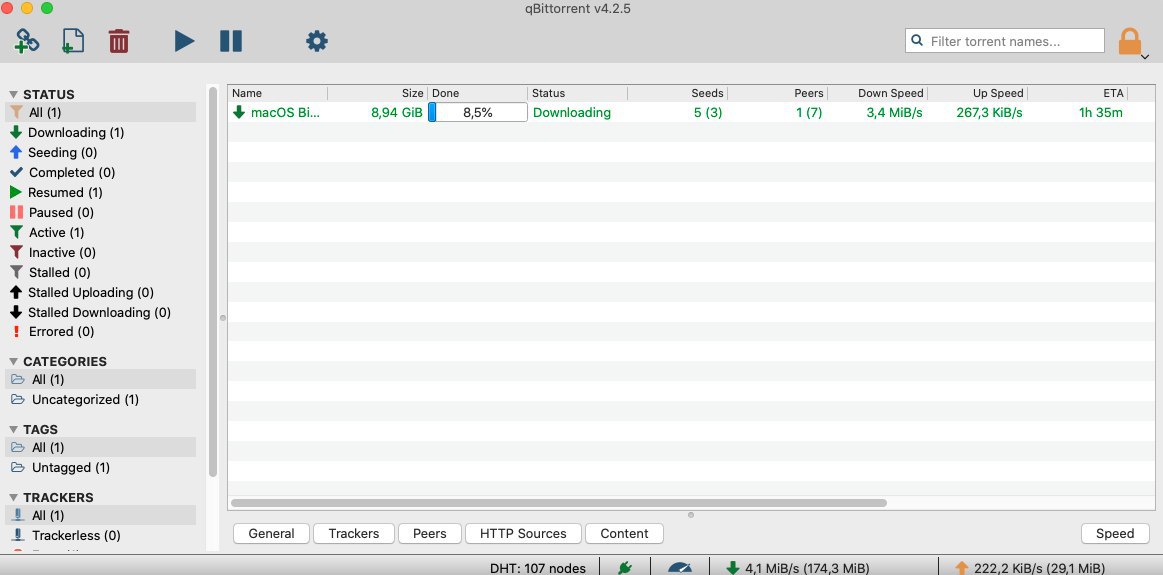This screenshot has width=1163, height=575.
Task: Click the Add torrent link icon
Action: click(27, 41)
